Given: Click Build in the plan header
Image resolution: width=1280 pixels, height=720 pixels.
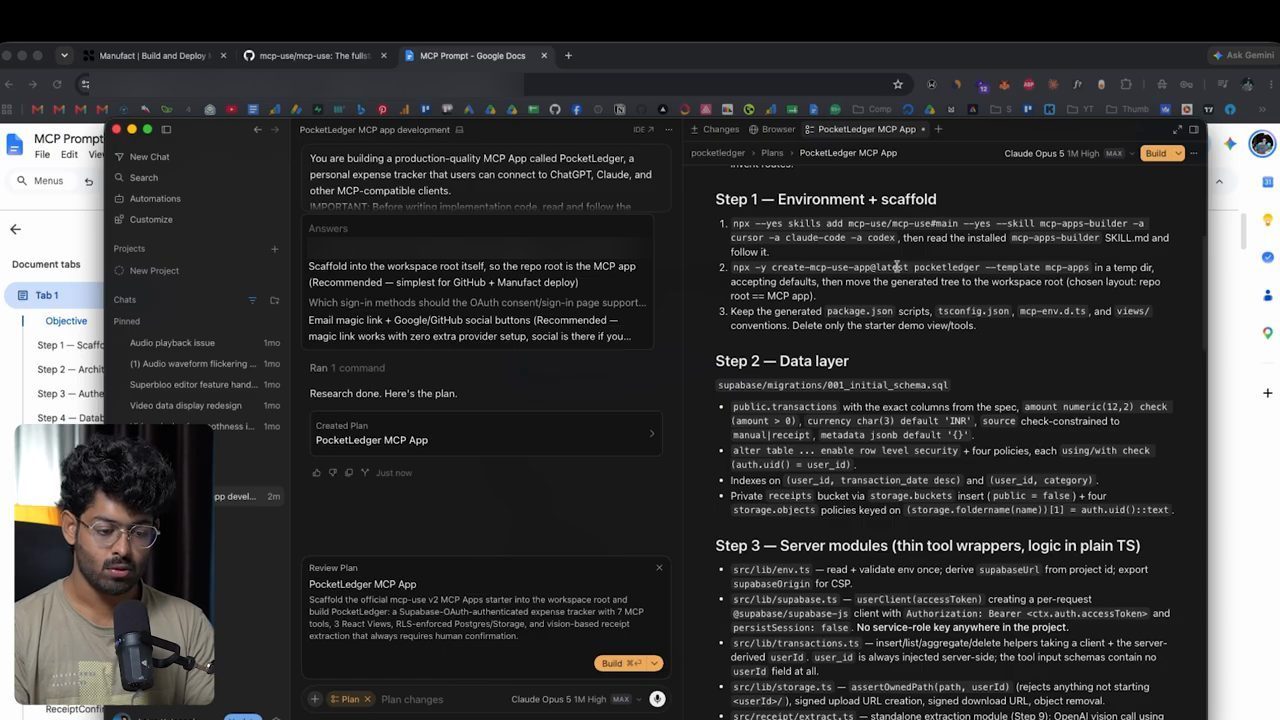Looking at the screenshot, I should pyautogui.click(x=1156, y=153).
